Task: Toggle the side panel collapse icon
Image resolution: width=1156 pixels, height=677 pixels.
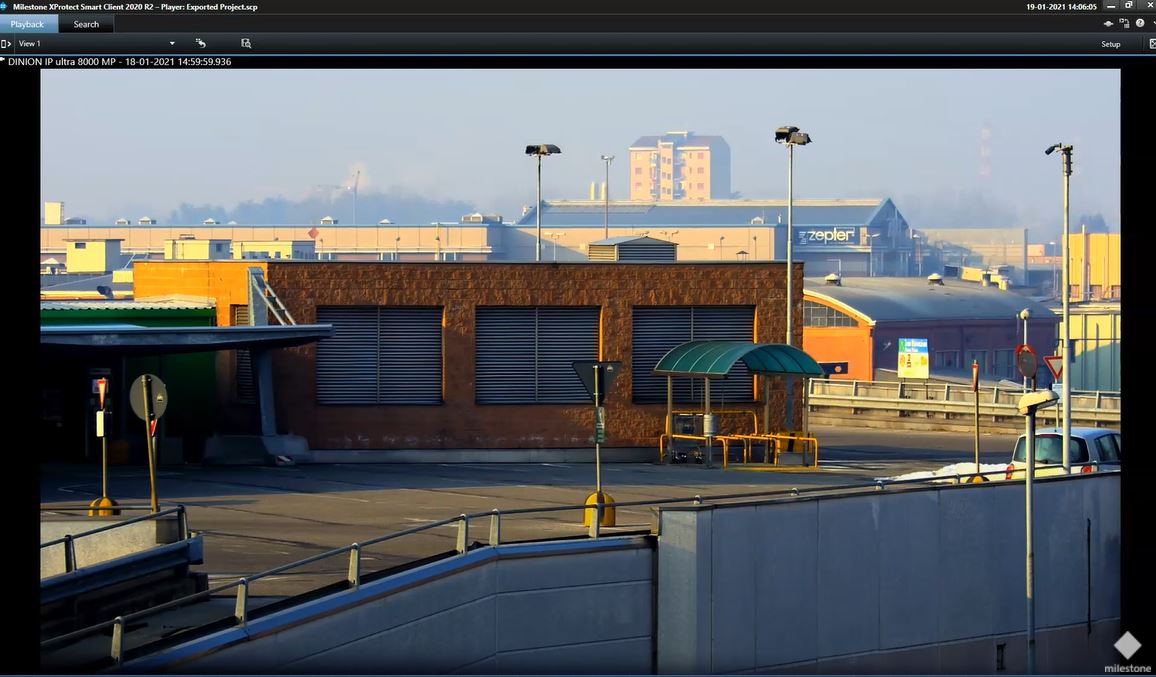Action: (6, 44)
